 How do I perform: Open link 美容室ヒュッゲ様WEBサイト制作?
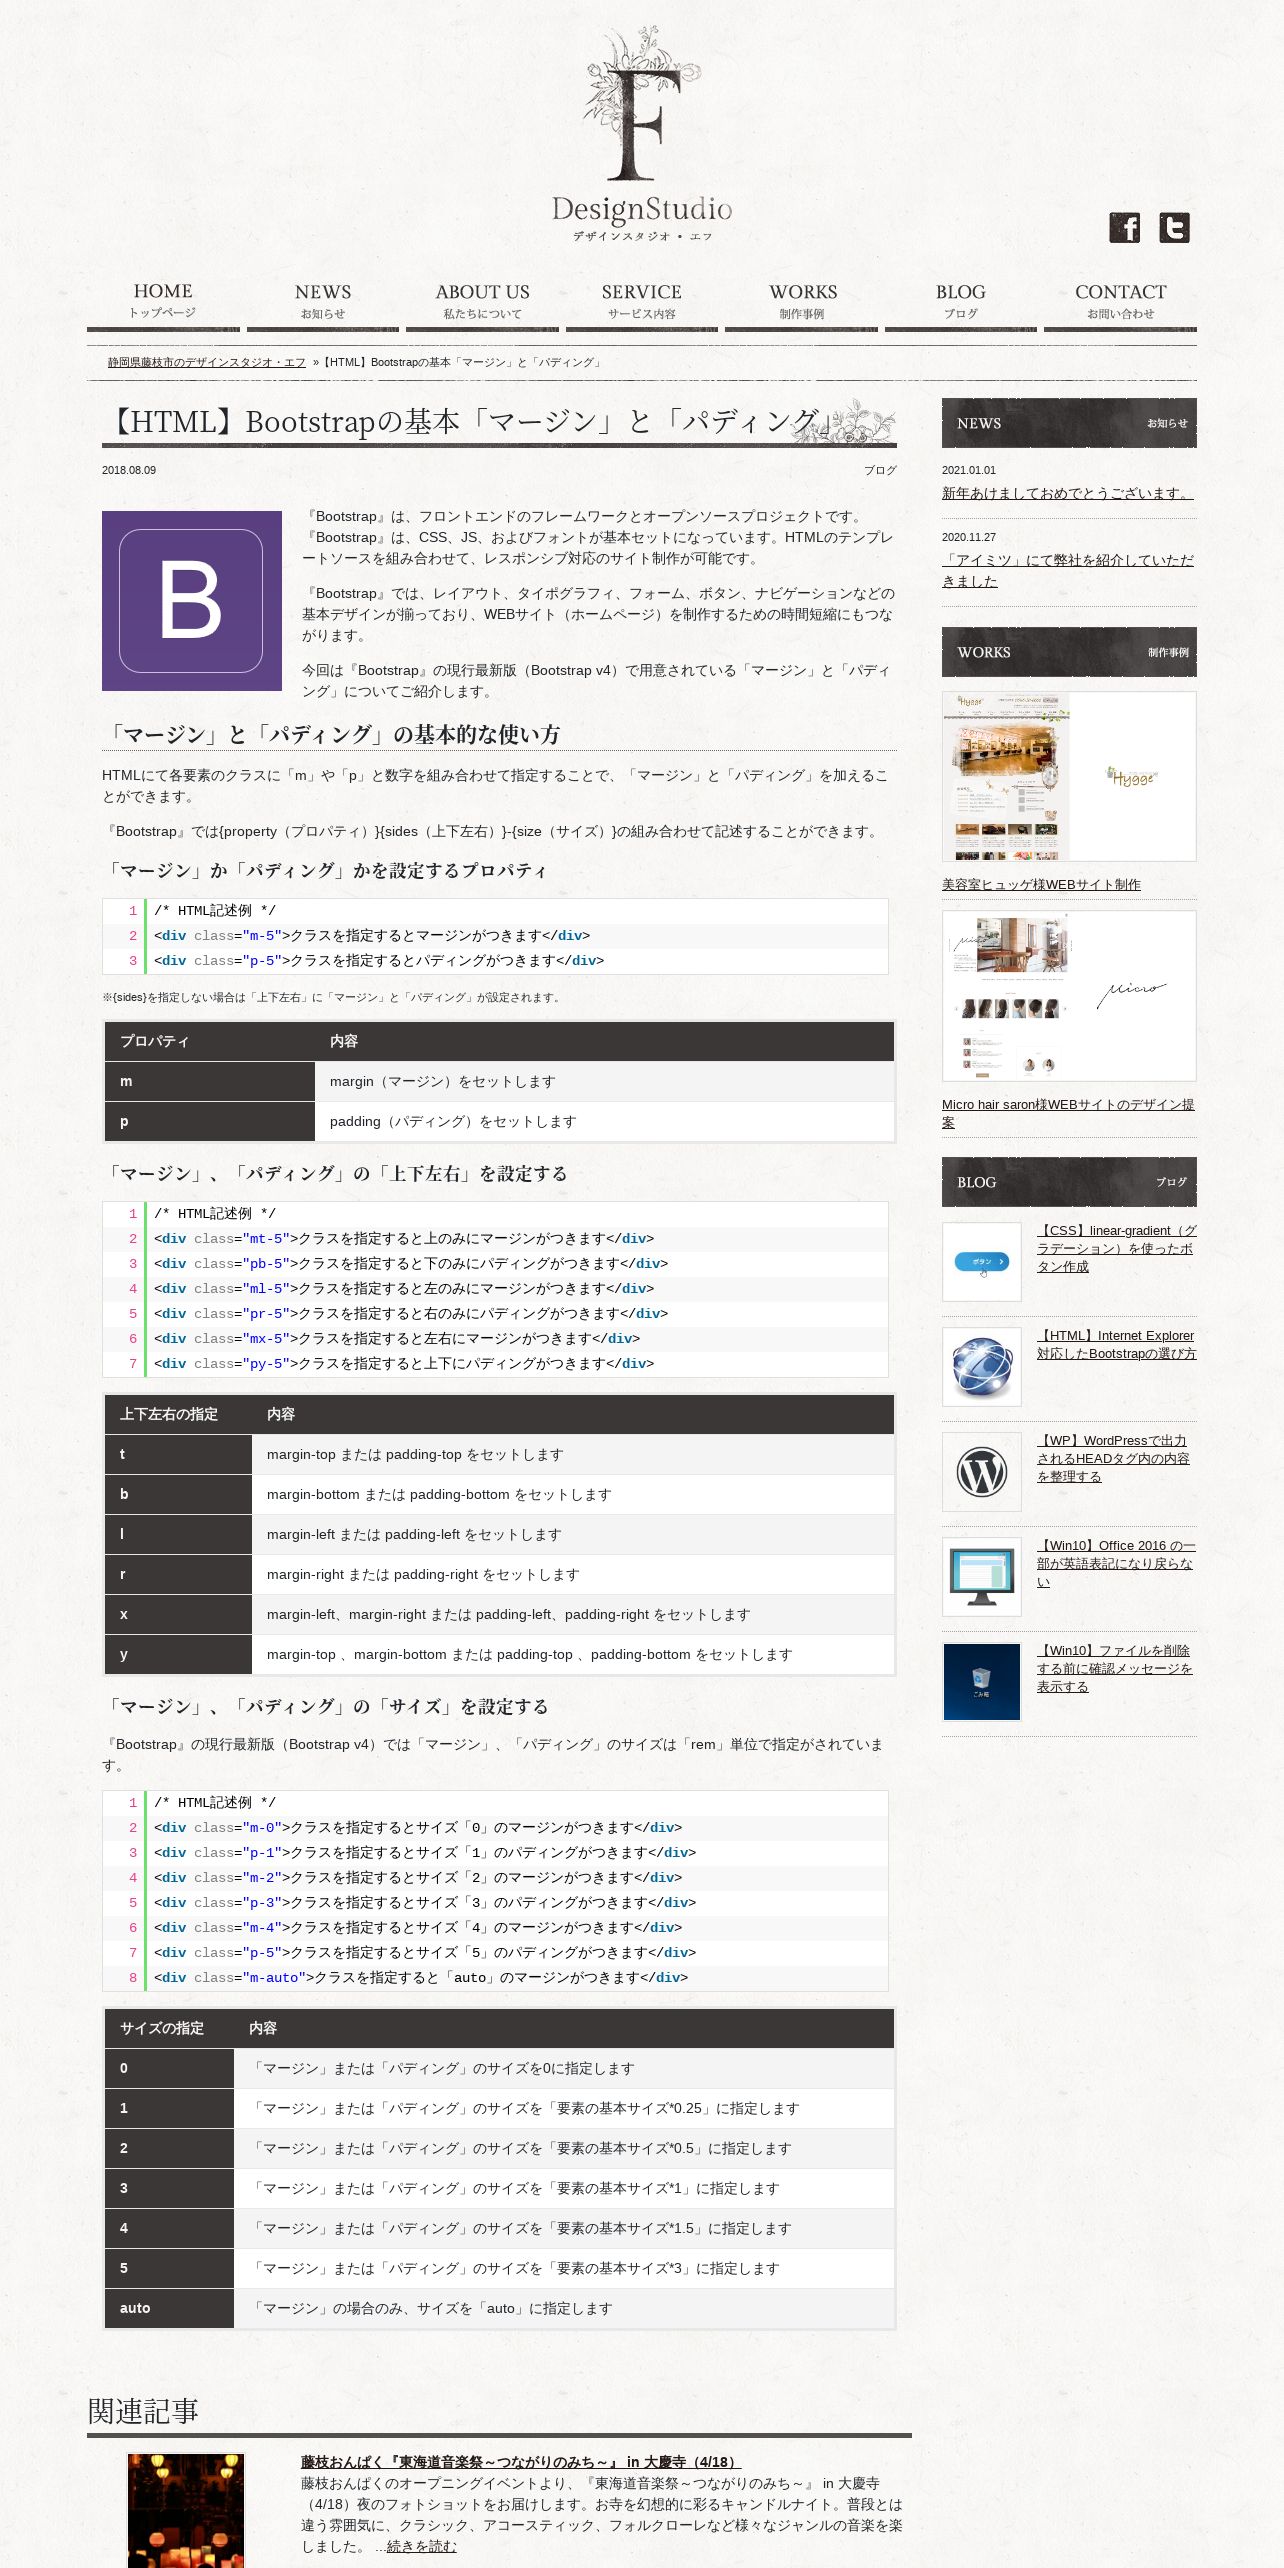pos(1041,885)
